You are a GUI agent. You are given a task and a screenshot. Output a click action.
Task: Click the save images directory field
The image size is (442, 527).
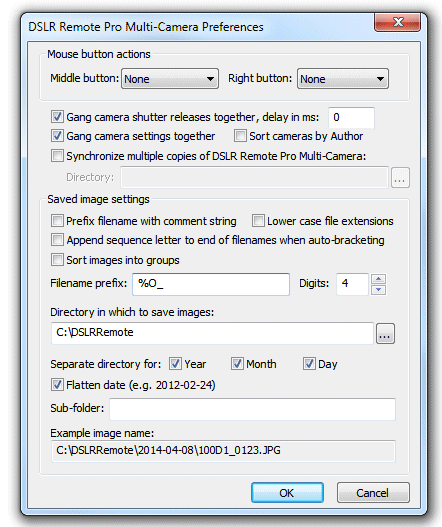click(212, 333)
